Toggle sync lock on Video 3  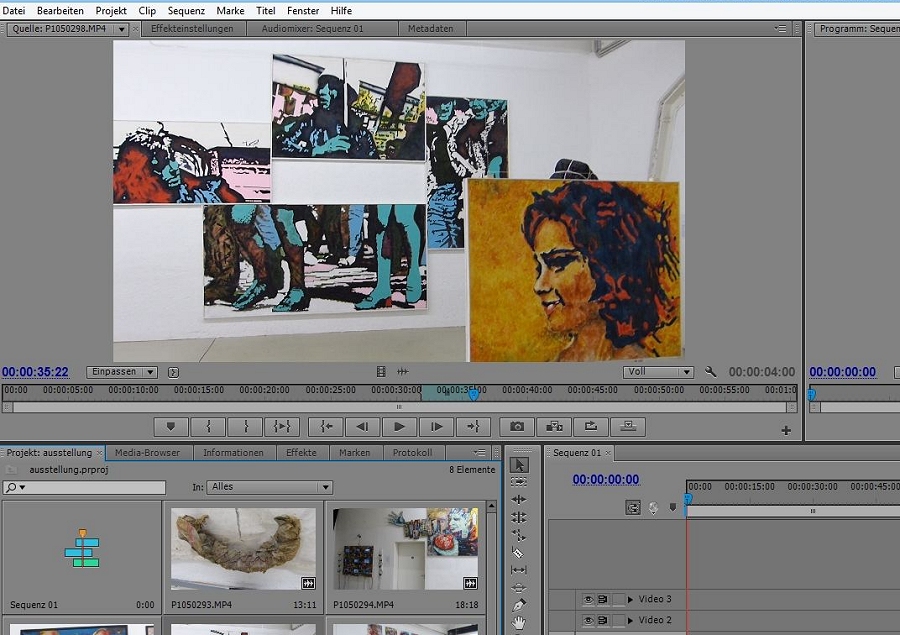603,599
